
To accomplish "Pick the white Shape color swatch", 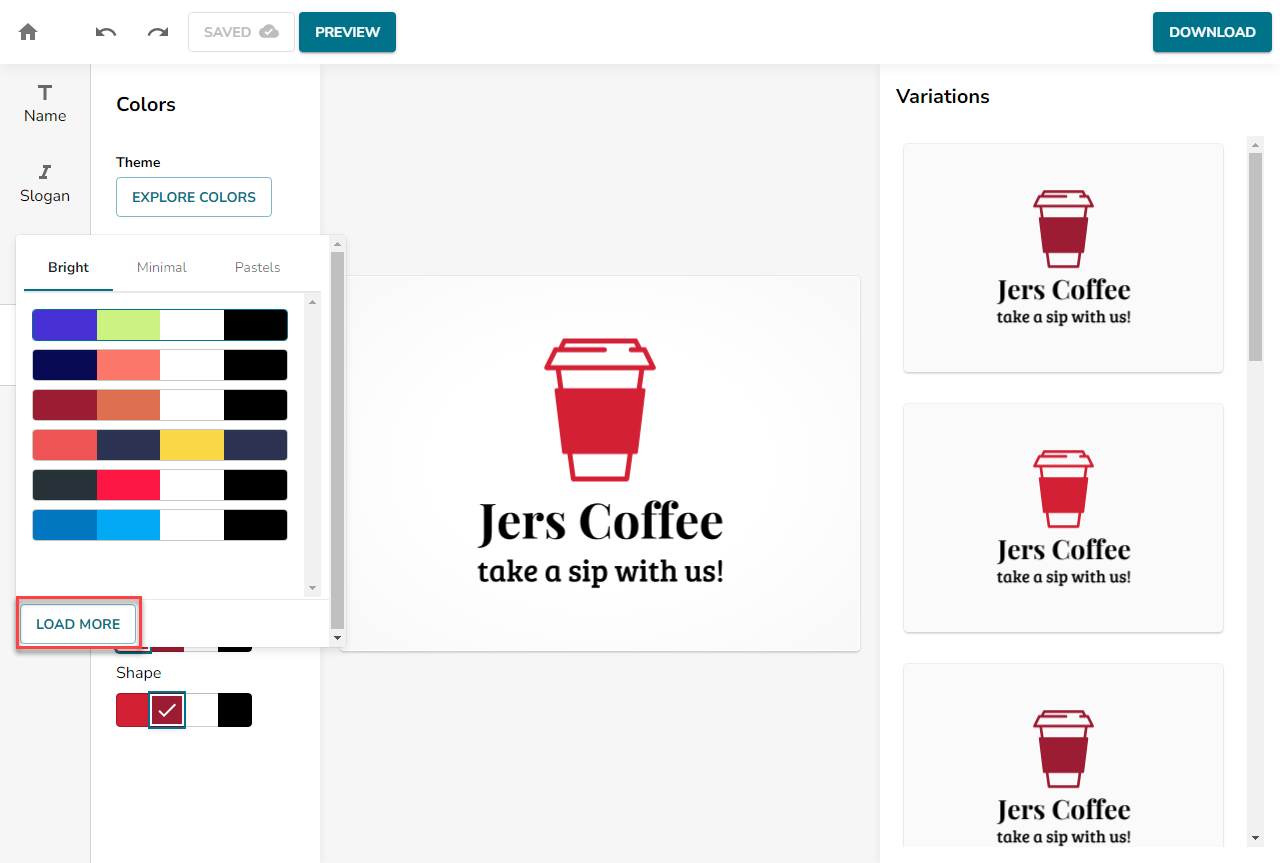I will 201,710.
